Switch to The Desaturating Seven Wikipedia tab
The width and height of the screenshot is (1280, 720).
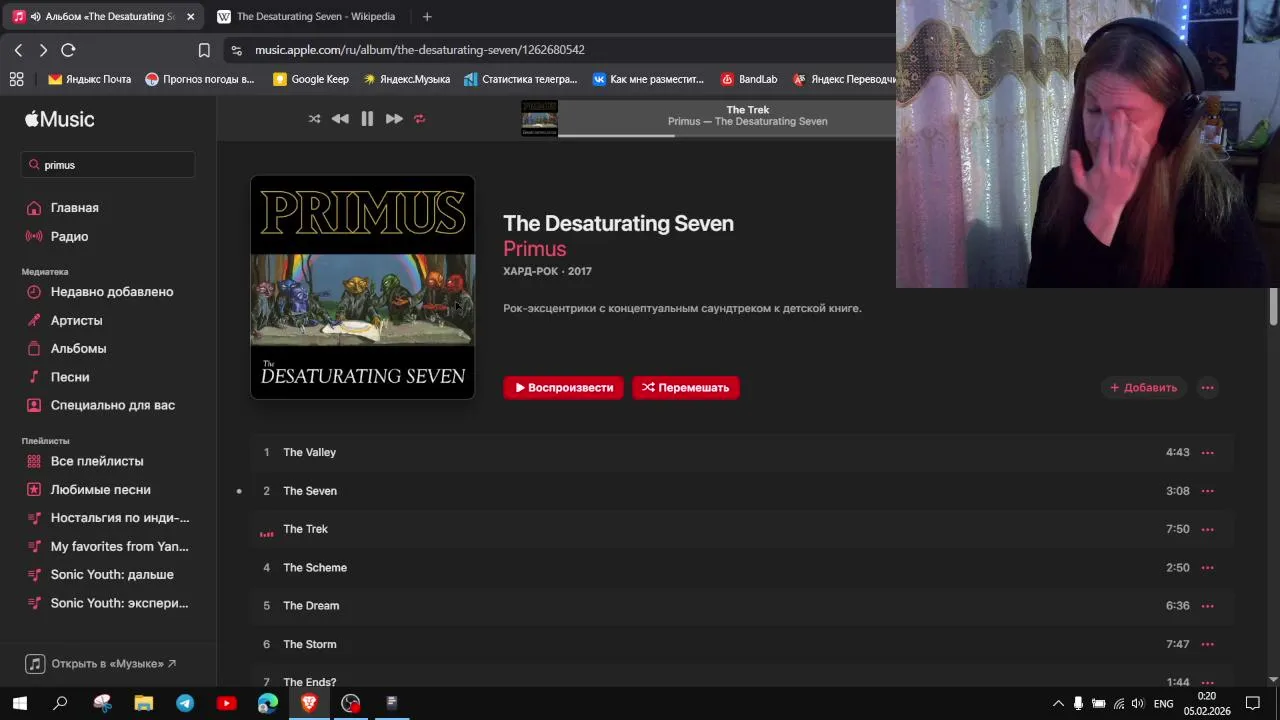click(x=307, y=16)
